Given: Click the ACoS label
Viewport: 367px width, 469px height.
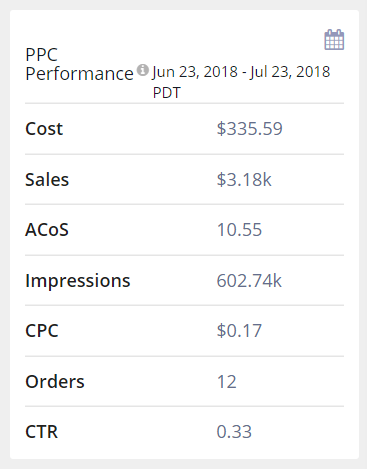Looking at the screenshot, I should coord(47,230).
